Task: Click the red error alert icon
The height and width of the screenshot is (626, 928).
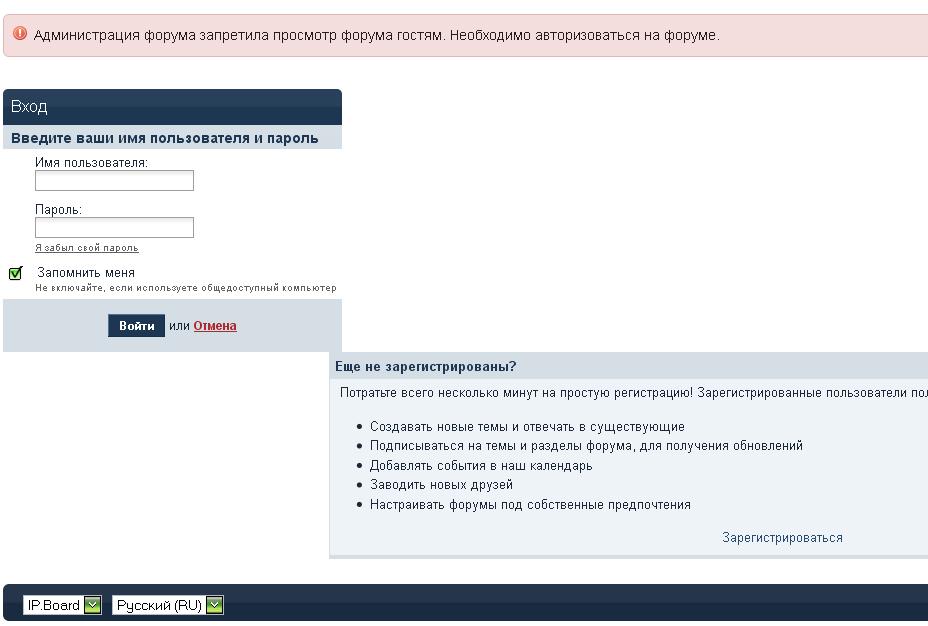Action: [20, 34]
